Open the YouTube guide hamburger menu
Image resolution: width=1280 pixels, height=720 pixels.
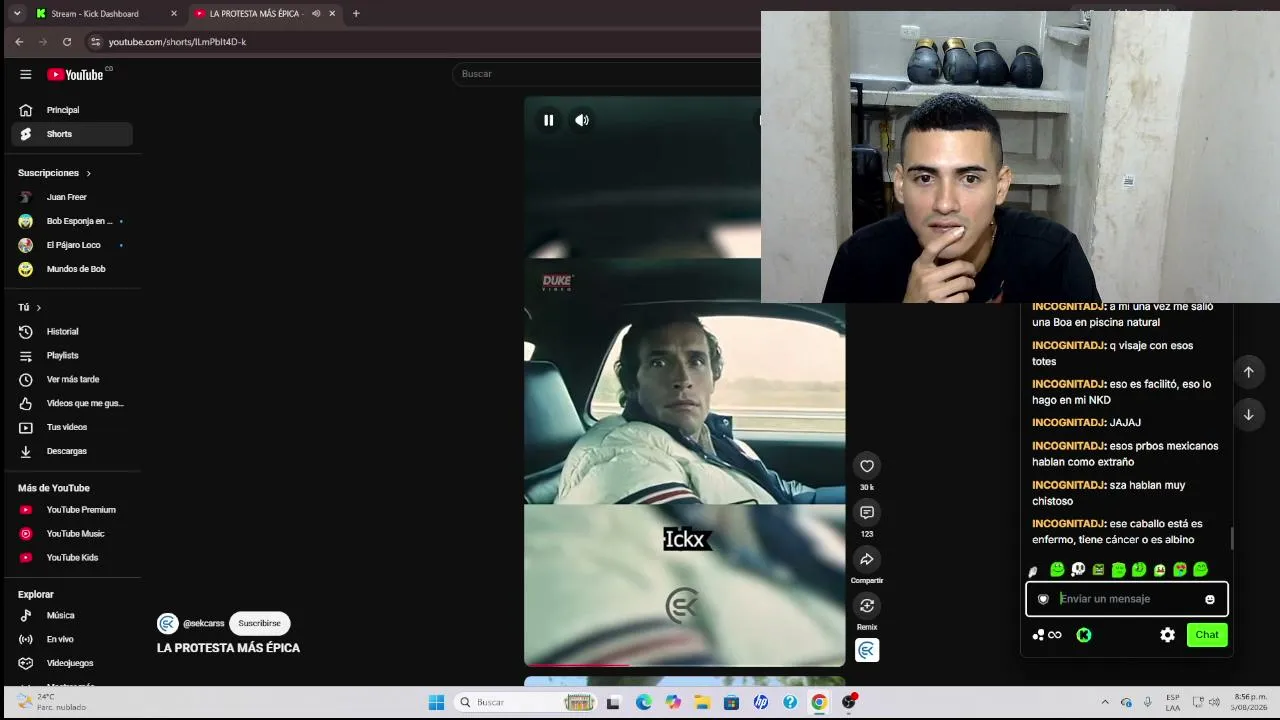coord(26,74)
